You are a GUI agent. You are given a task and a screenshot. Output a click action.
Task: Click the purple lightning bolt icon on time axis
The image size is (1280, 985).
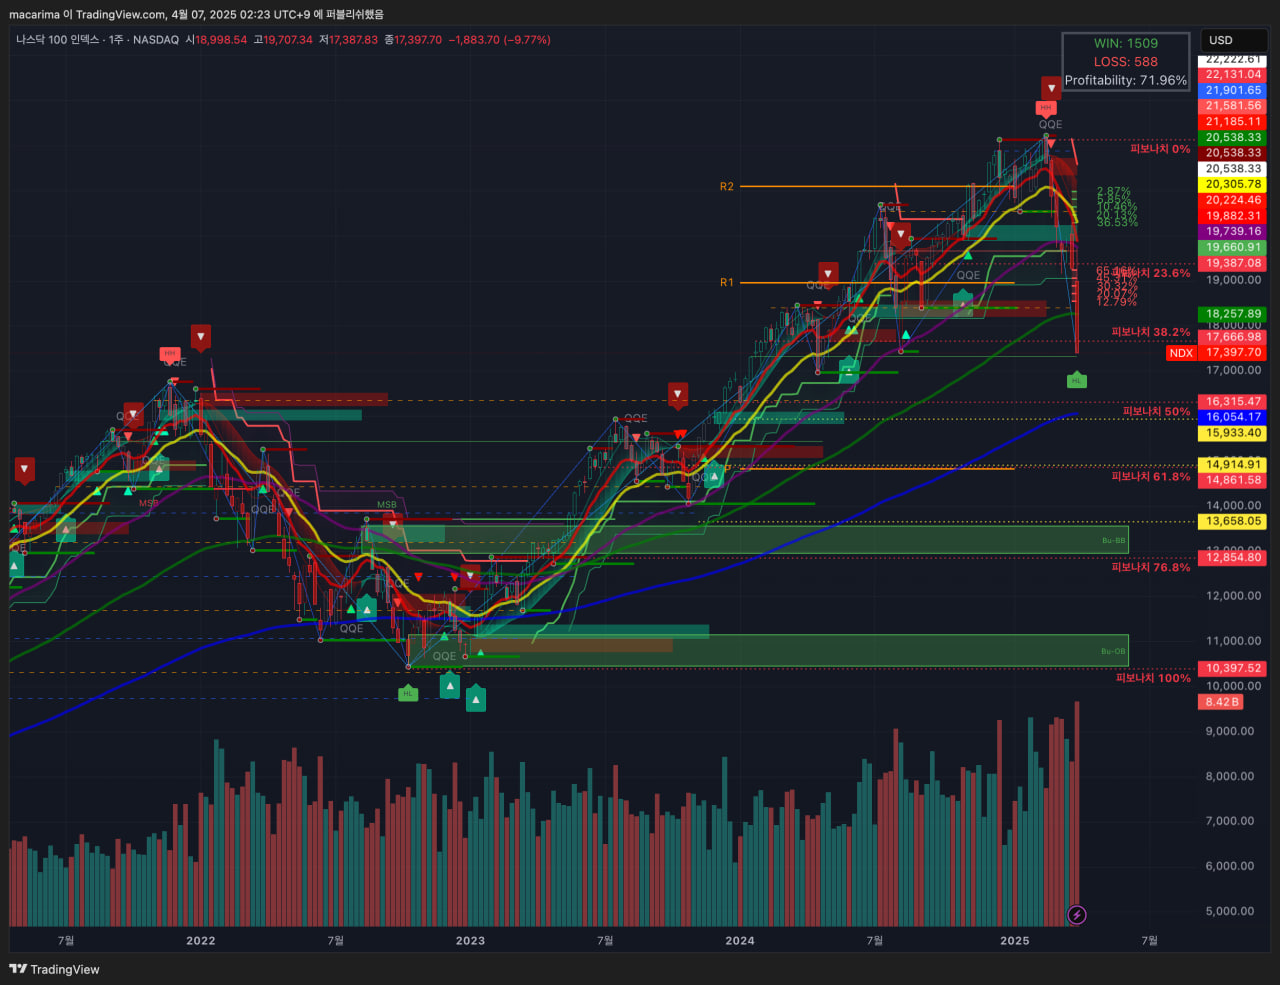1077,914
